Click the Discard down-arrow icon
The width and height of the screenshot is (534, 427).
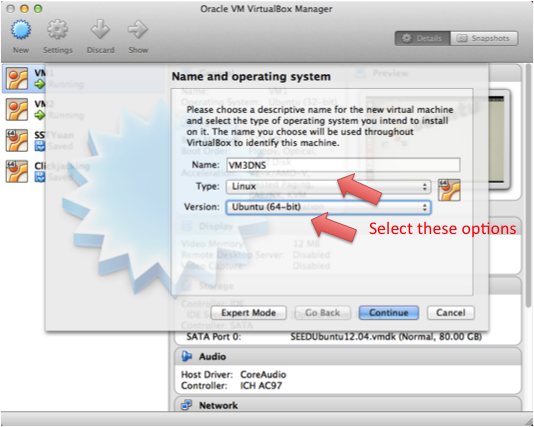coord(100,29)
